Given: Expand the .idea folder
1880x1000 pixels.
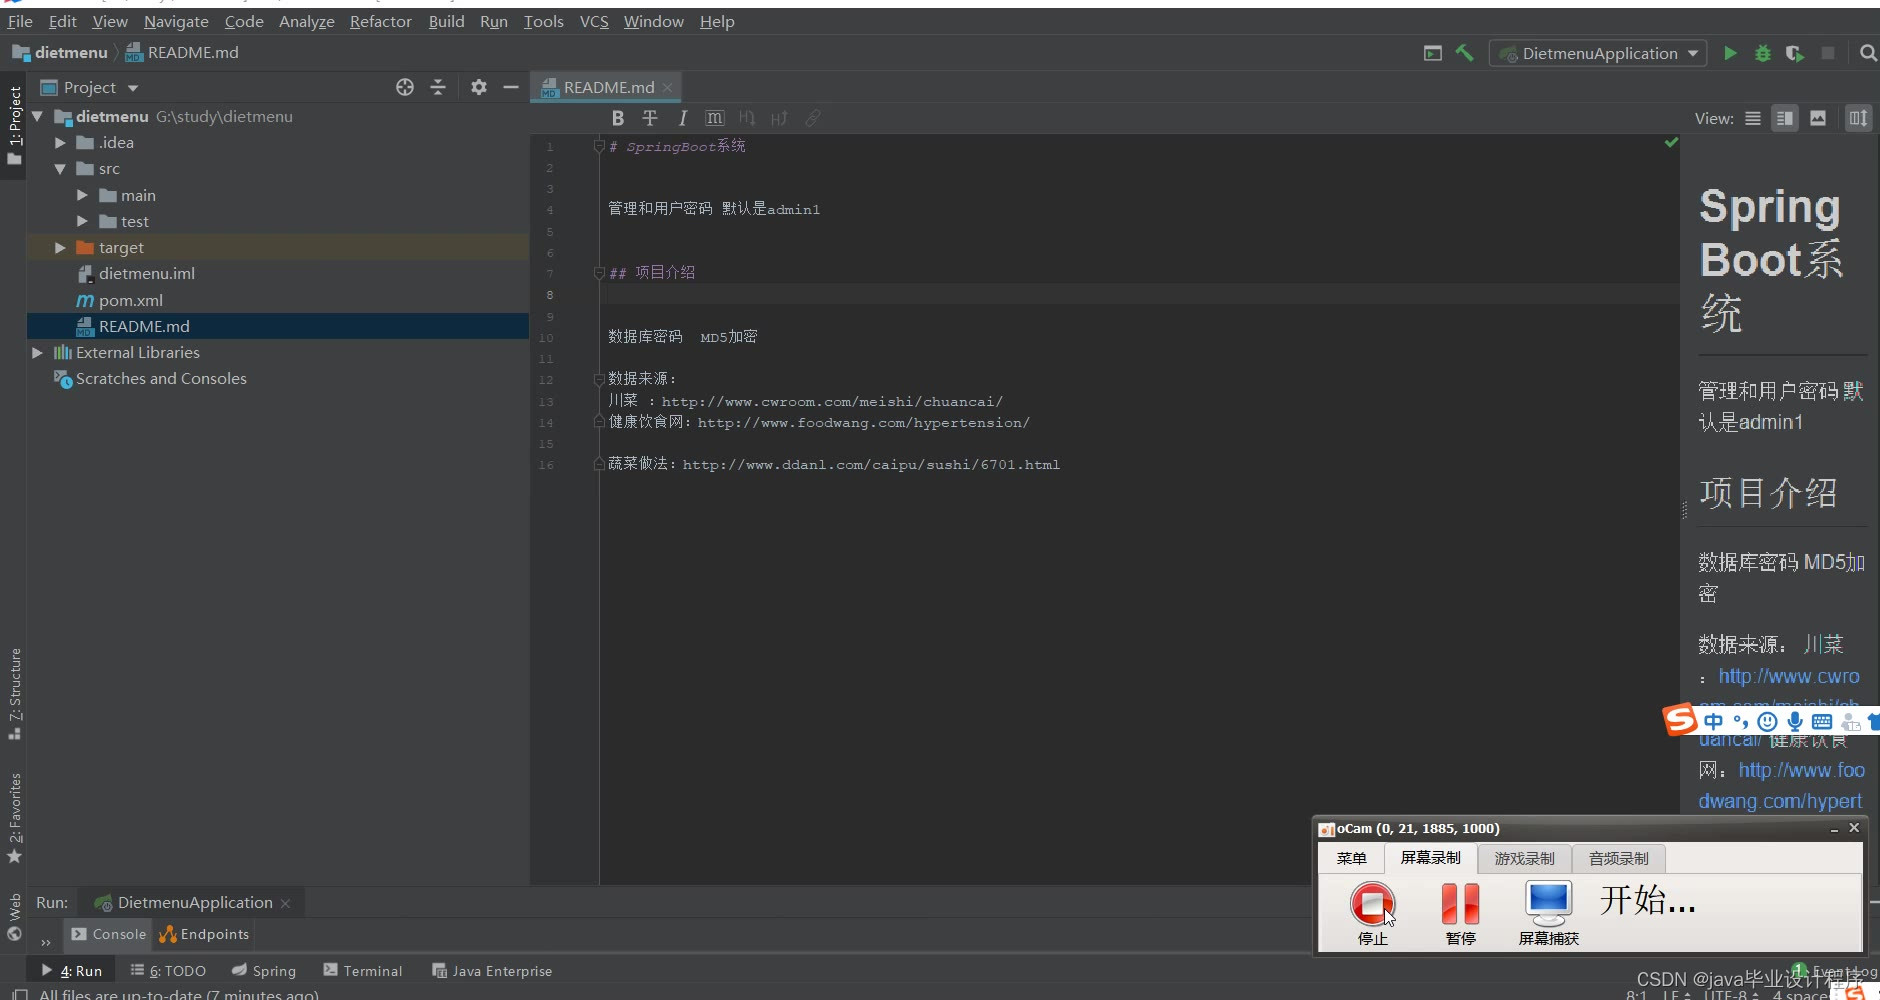Looking at the screenshot, I should click(x=60, y=143).
